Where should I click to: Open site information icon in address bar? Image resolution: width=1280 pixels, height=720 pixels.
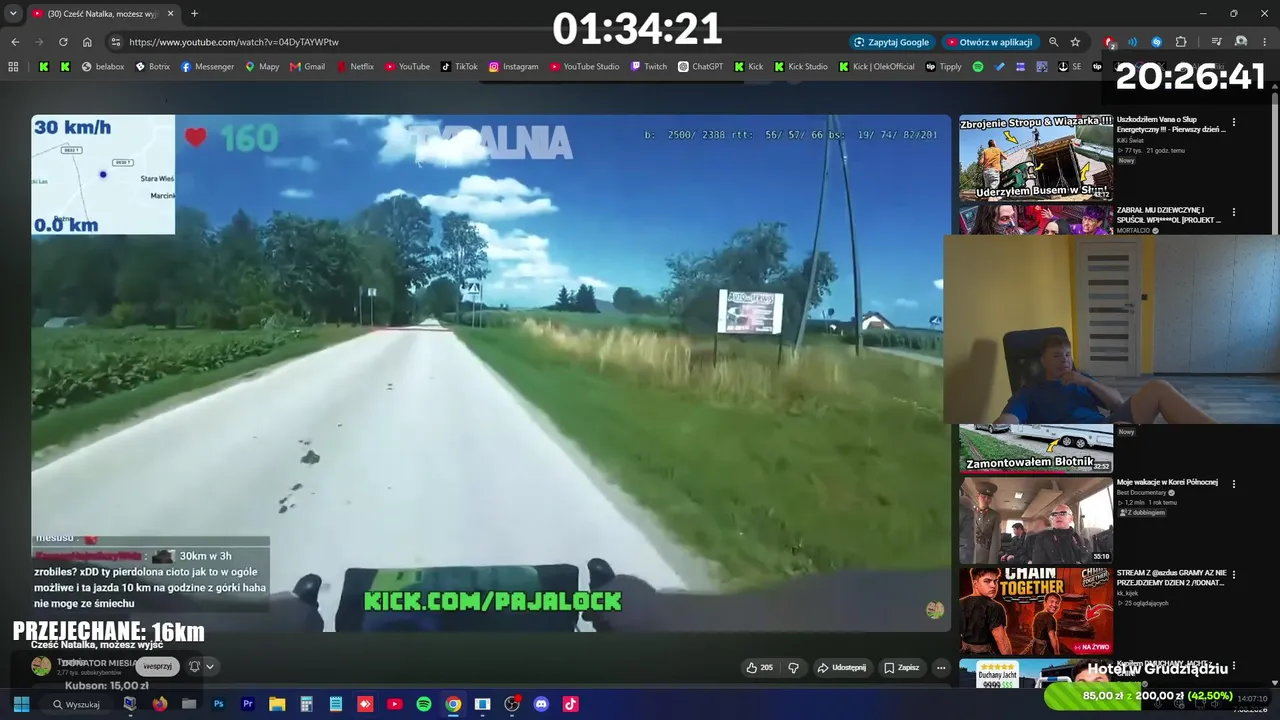tap(116, 42)
